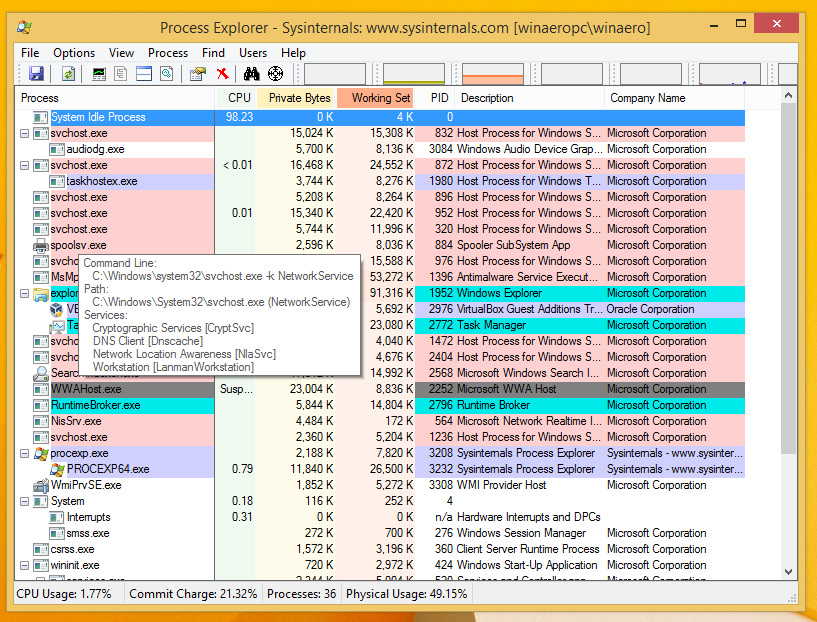Screen dimensions: 817x622
Task: Open Properties via the toolbar icon
Action: [x=197, y=74]
